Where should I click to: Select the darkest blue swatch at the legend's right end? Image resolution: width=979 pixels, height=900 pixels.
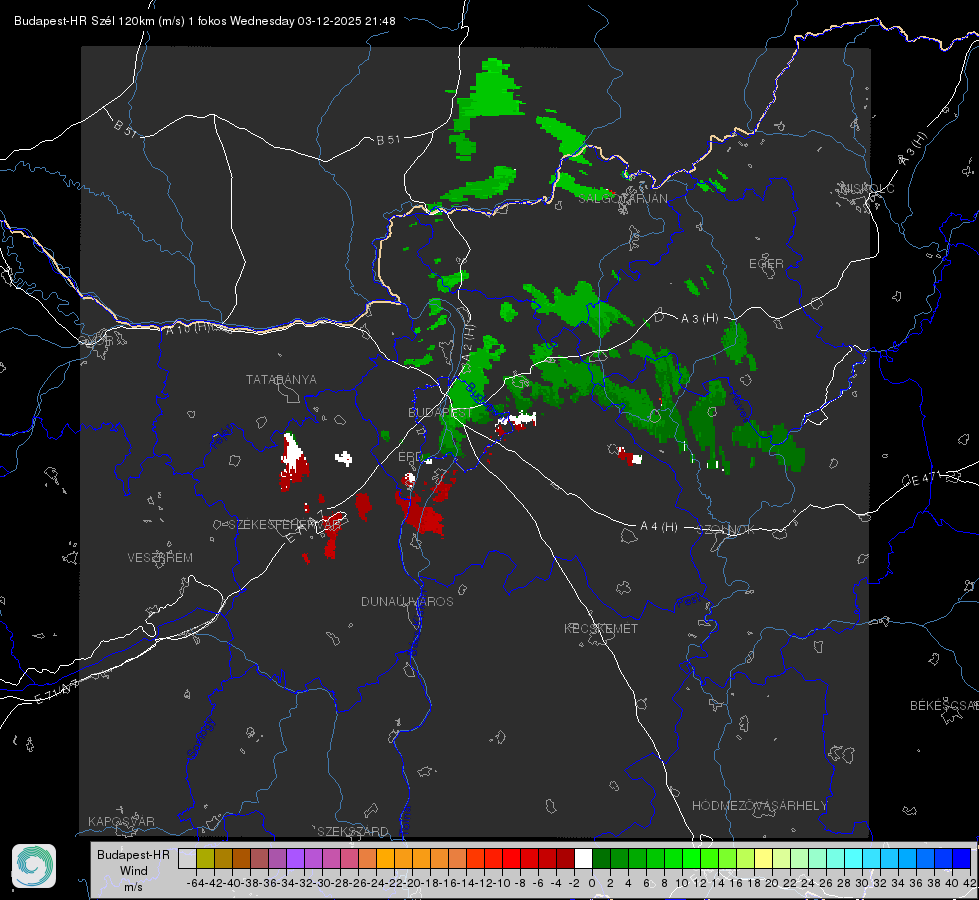pos(962,858)
